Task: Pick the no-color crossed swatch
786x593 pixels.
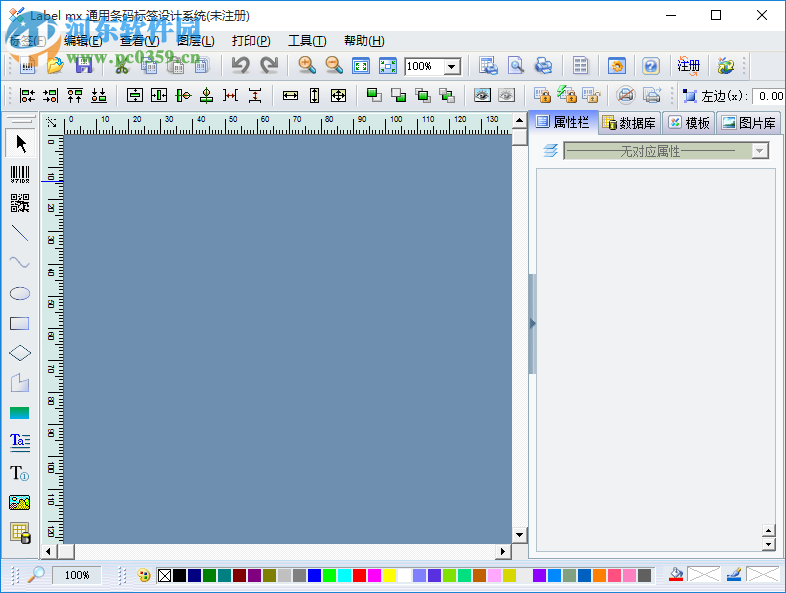Action: coord(164,575)
